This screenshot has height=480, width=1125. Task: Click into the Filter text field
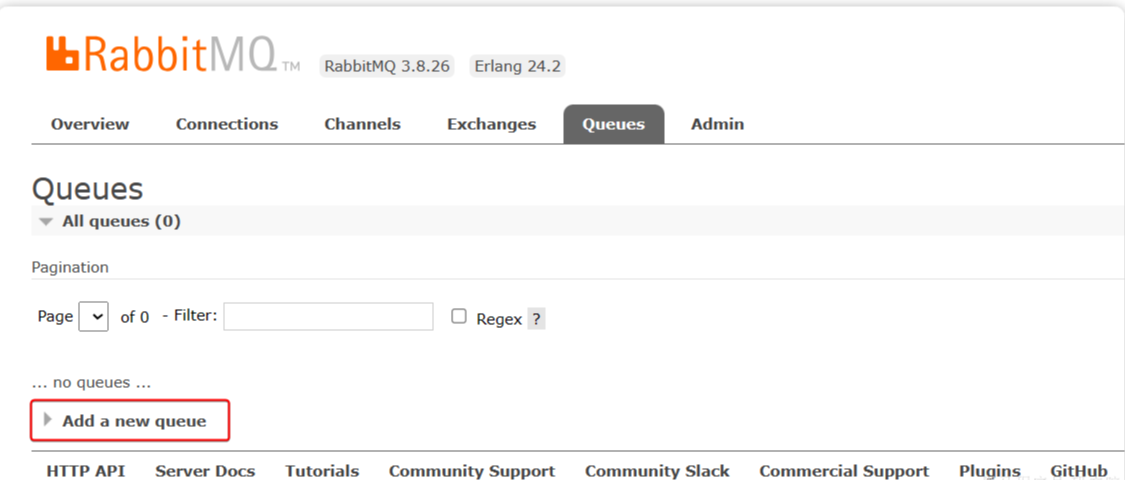pyautogui.click(x=328, y=317)
